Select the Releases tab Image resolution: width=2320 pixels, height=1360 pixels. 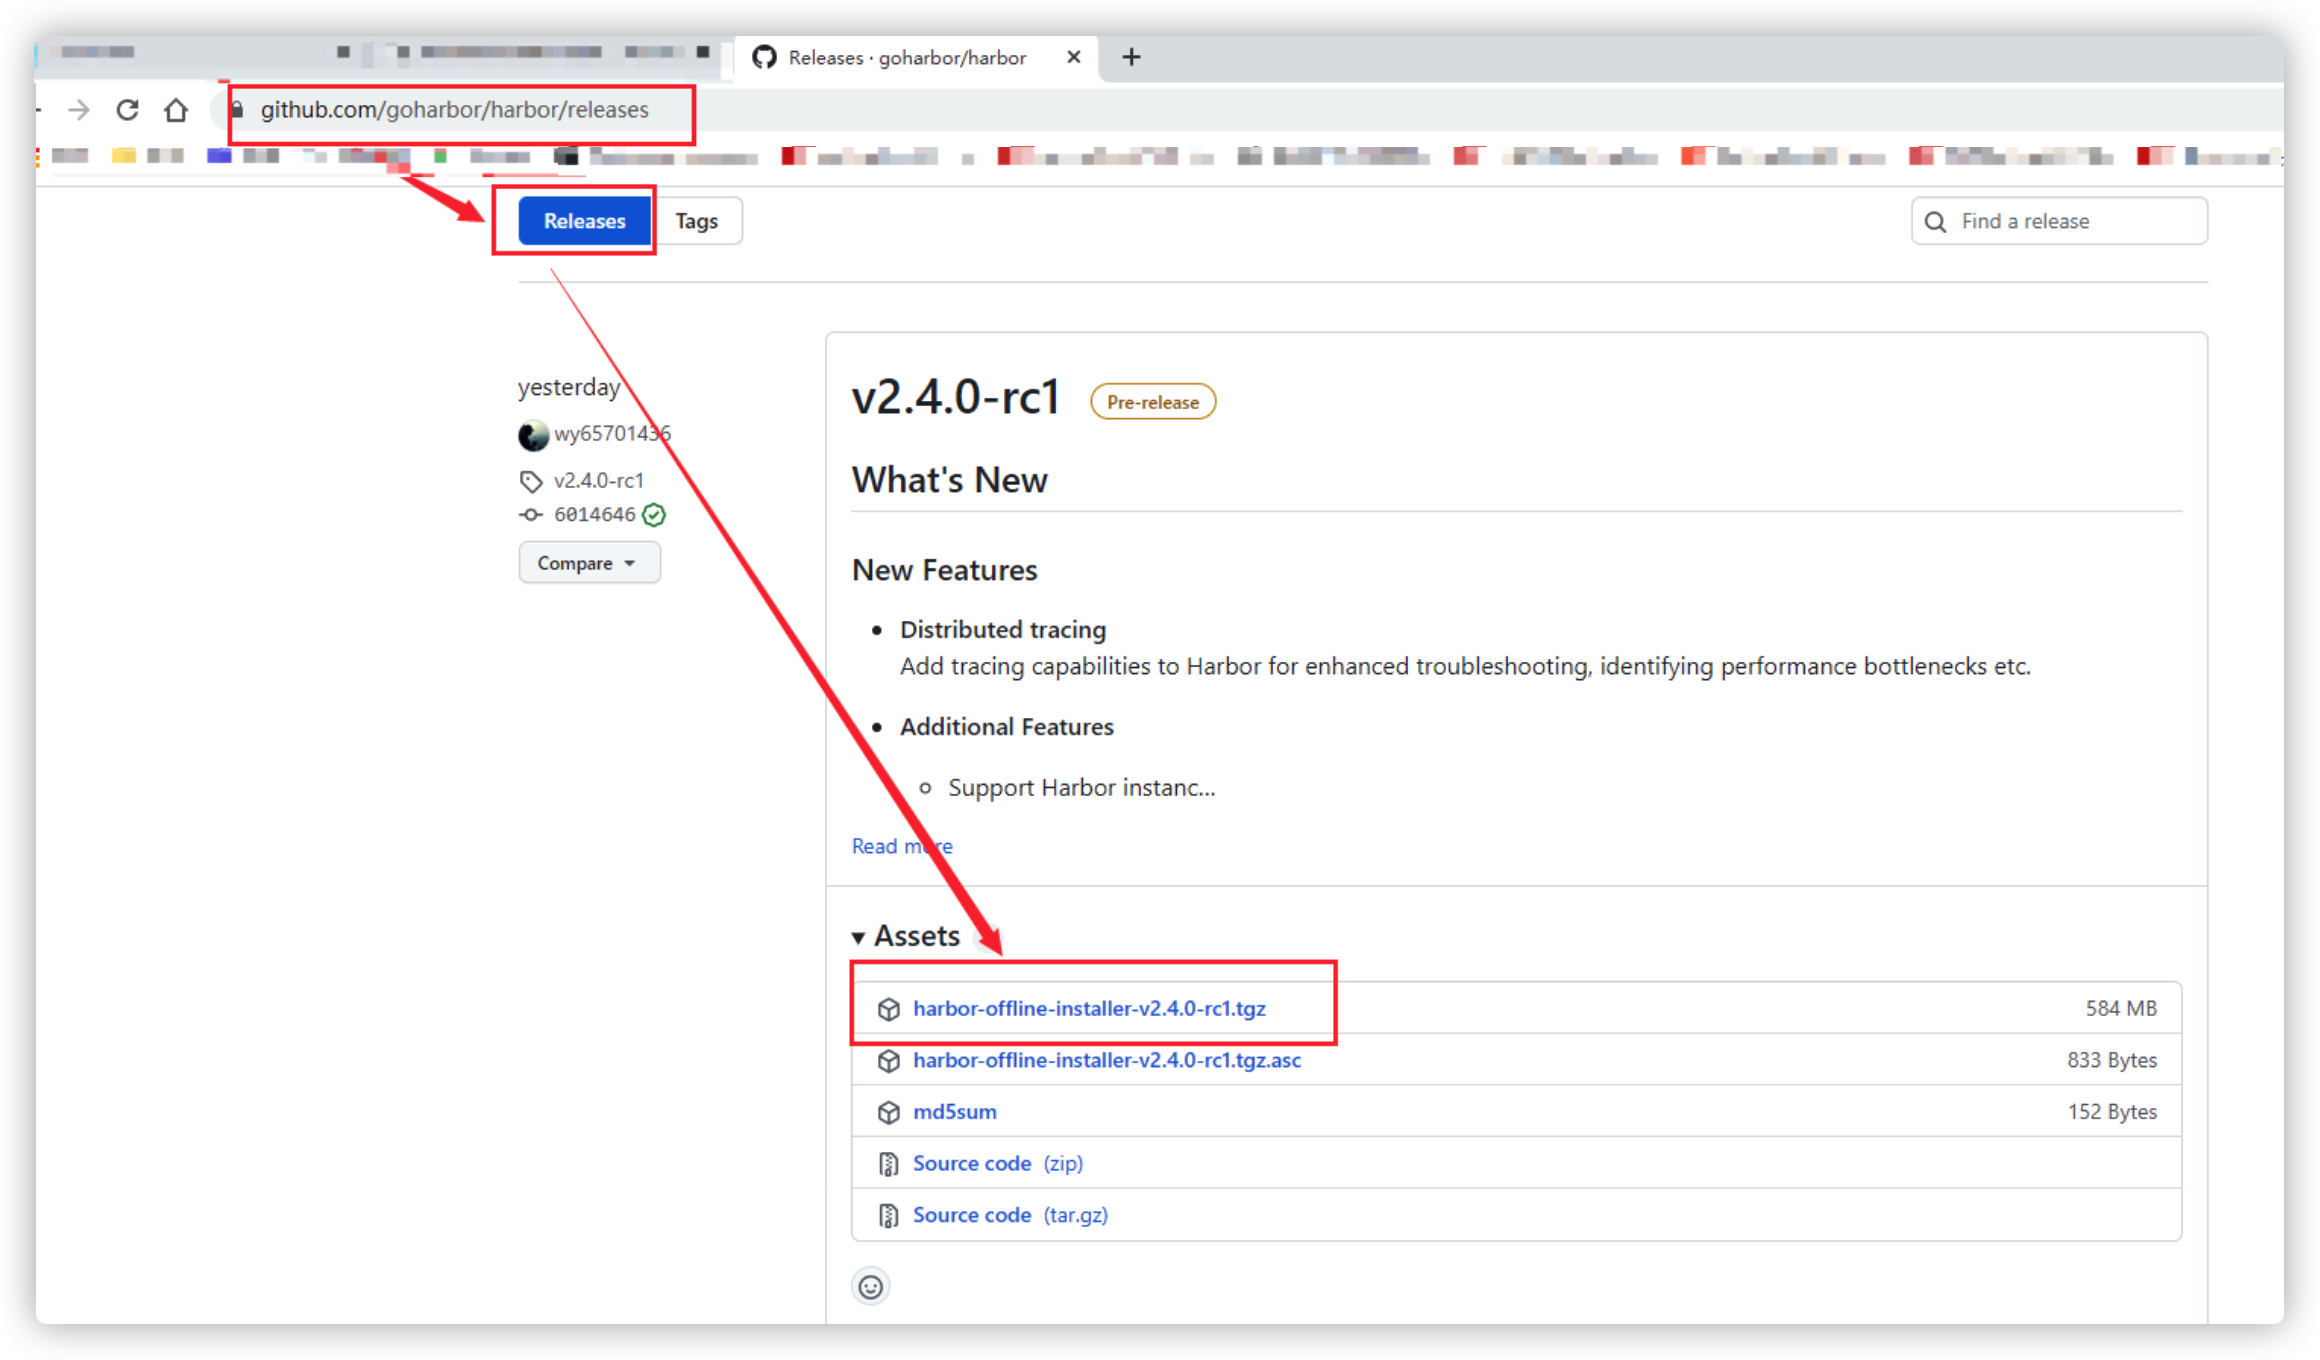coord(584,221)
